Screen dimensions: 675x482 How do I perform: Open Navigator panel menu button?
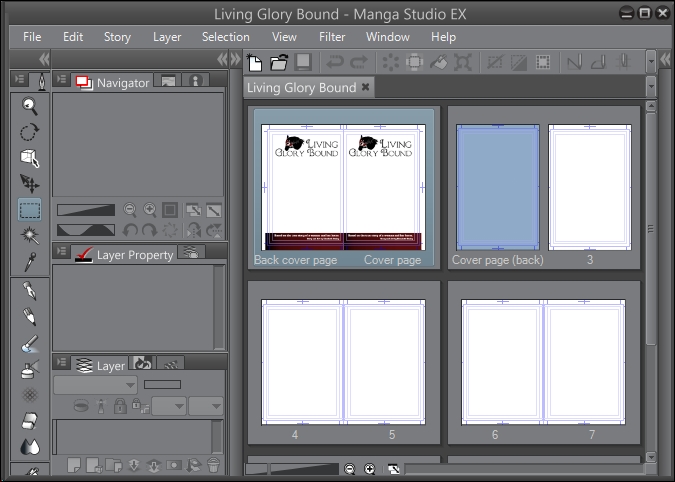pos(62,79)
